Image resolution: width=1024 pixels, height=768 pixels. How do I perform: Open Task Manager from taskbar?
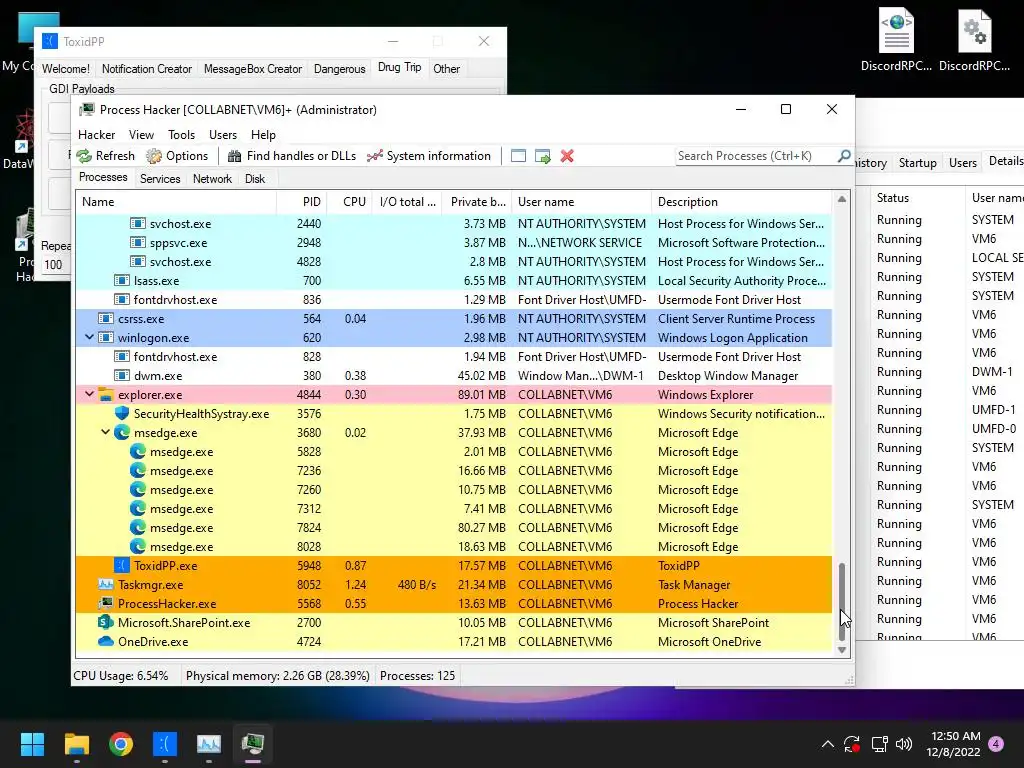click(209, 744)
